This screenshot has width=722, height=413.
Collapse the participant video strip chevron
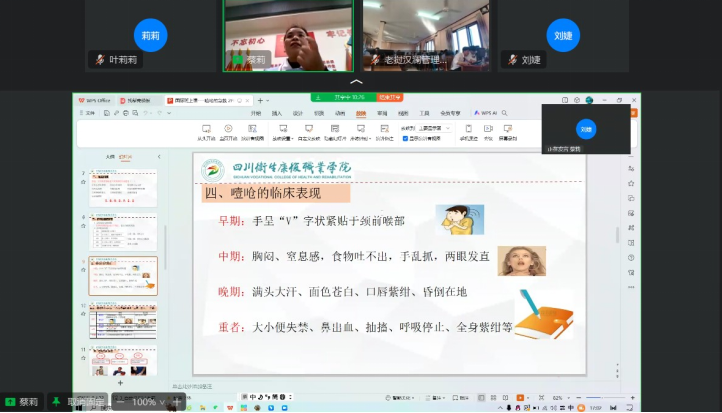357,82
